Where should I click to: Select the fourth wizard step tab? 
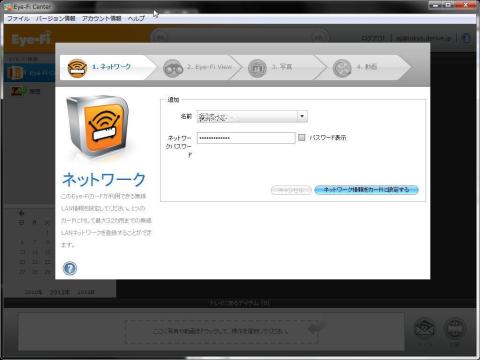pyautogui.click(x=368, y=67)
